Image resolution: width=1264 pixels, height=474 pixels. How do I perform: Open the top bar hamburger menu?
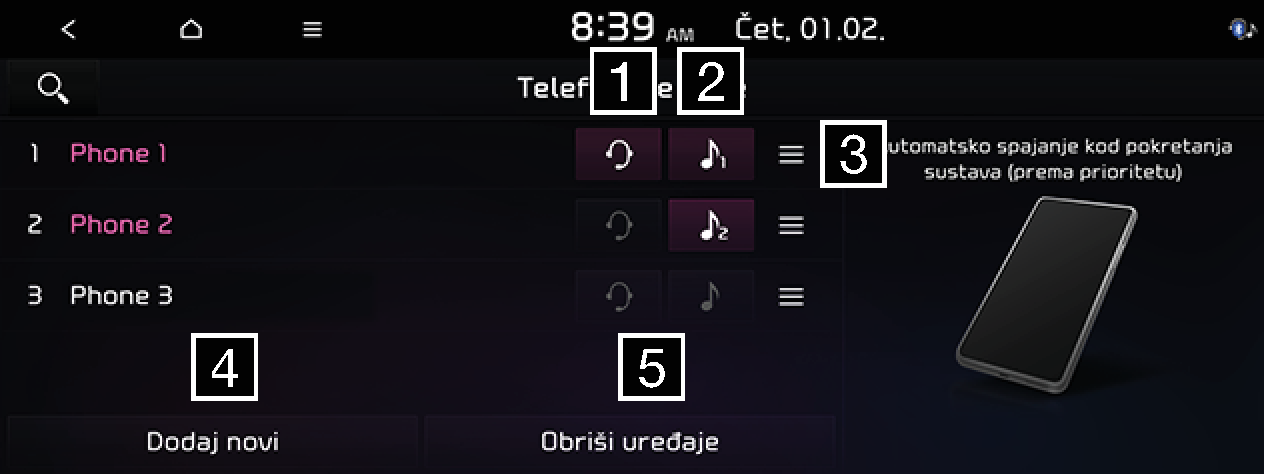click(x=312, y=29)
